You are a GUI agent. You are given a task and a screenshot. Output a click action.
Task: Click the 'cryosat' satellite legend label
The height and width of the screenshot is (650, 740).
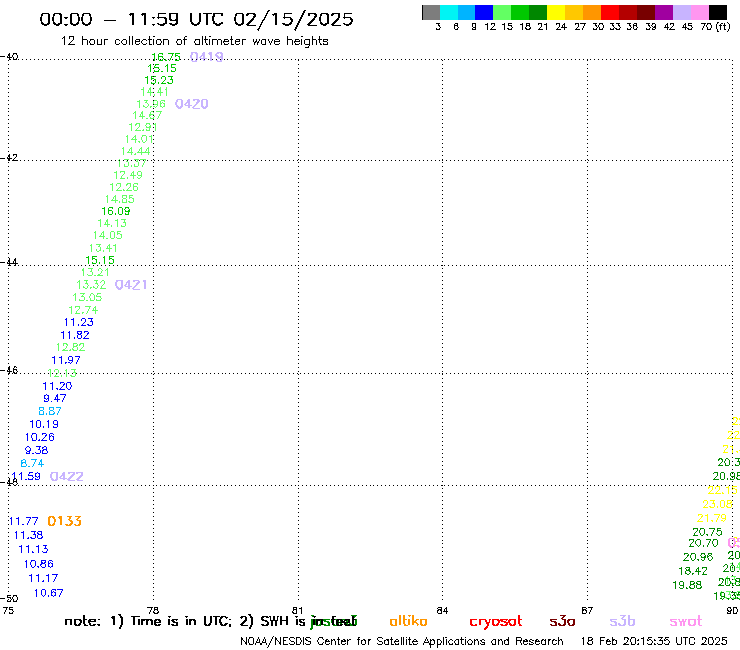click(x=496, y=622)
